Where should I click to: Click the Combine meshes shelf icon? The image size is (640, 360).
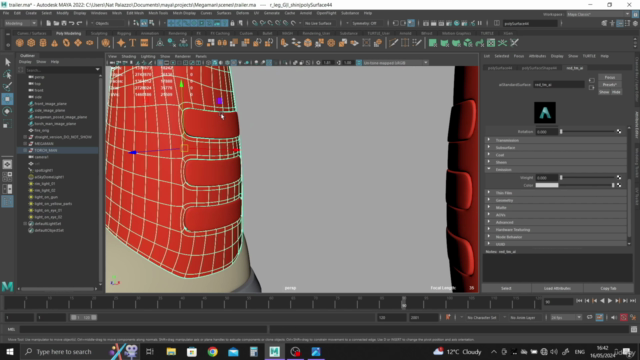pos(199,43)
